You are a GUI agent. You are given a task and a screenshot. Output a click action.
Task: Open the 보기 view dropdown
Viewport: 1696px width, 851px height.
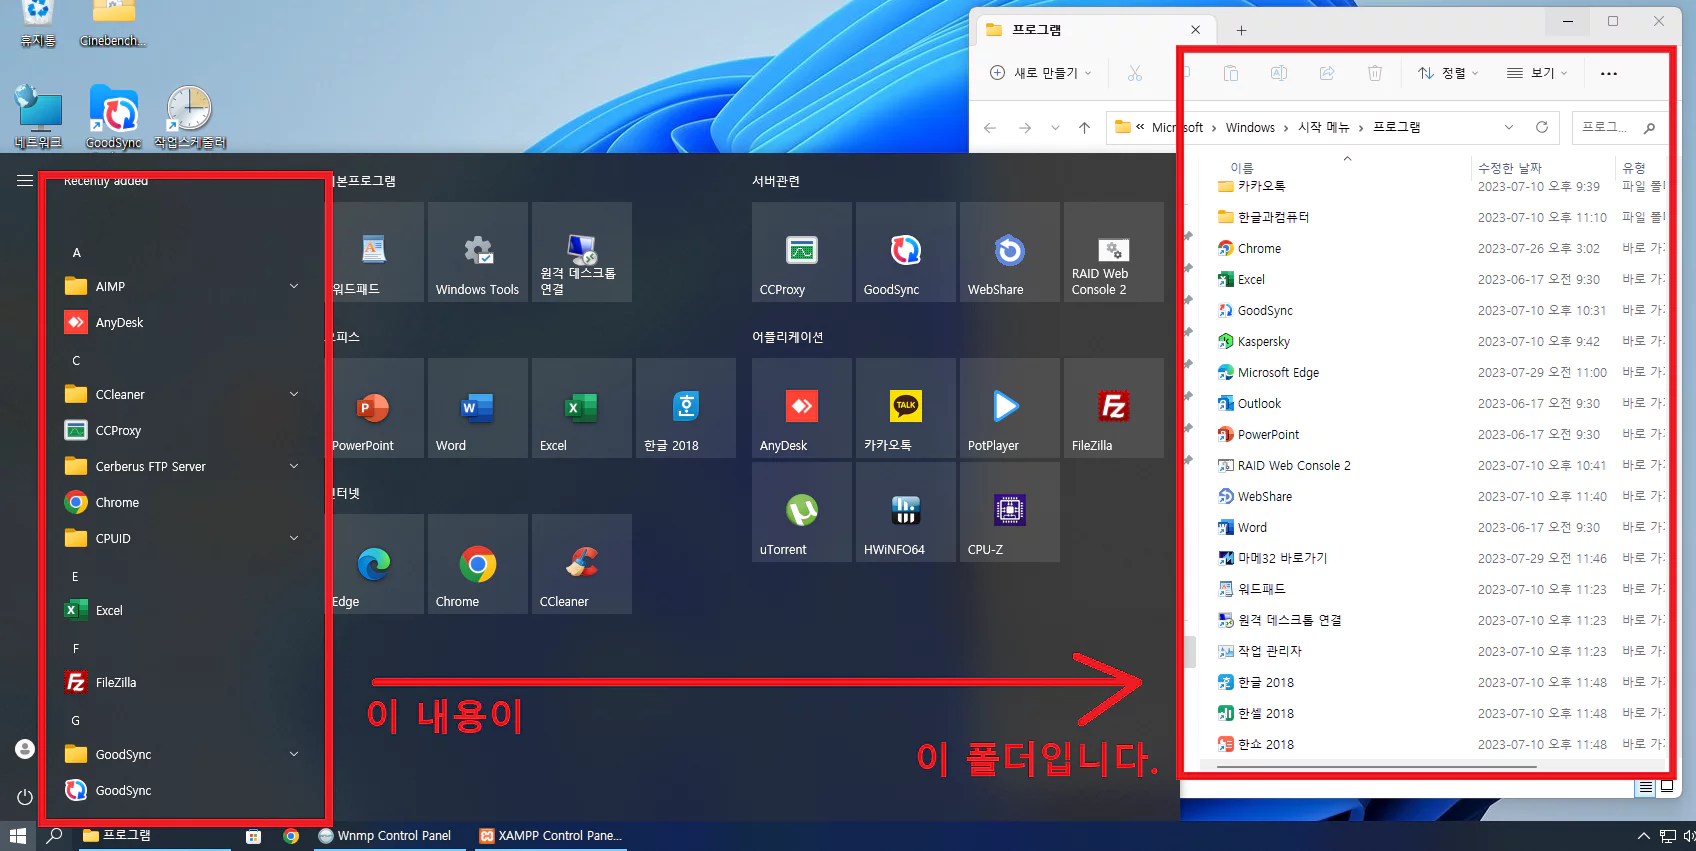(1537, 73)
